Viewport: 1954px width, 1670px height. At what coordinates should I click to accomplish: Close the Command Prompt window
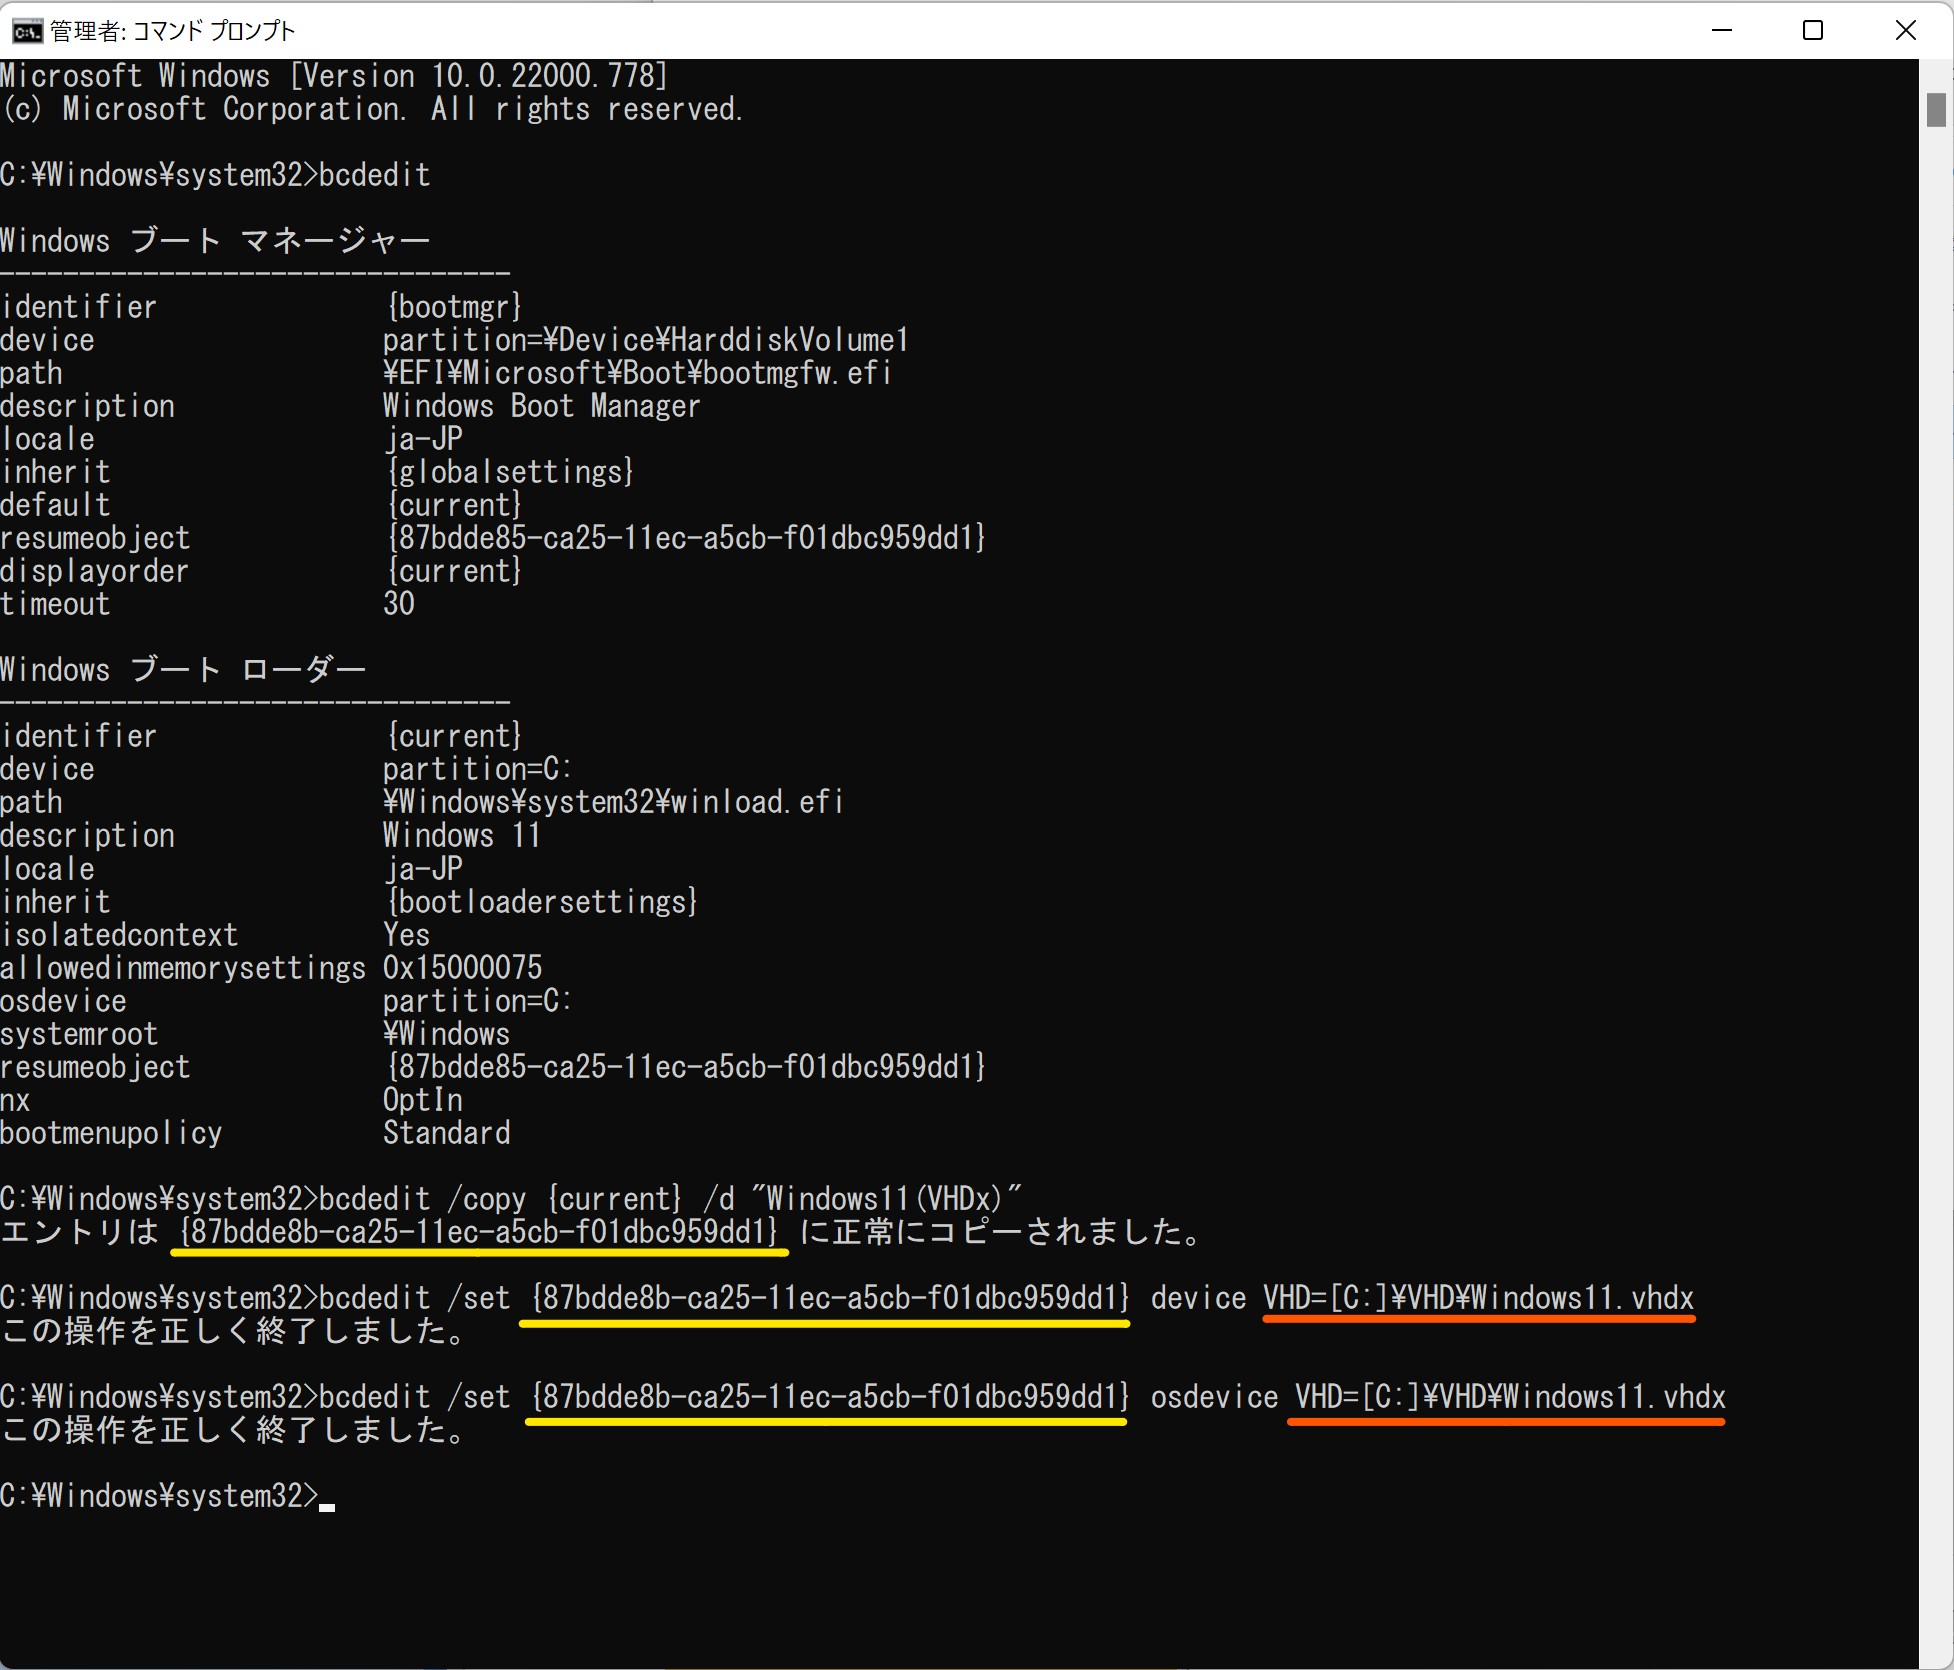pyautogui.click(x=1905, y=30)
